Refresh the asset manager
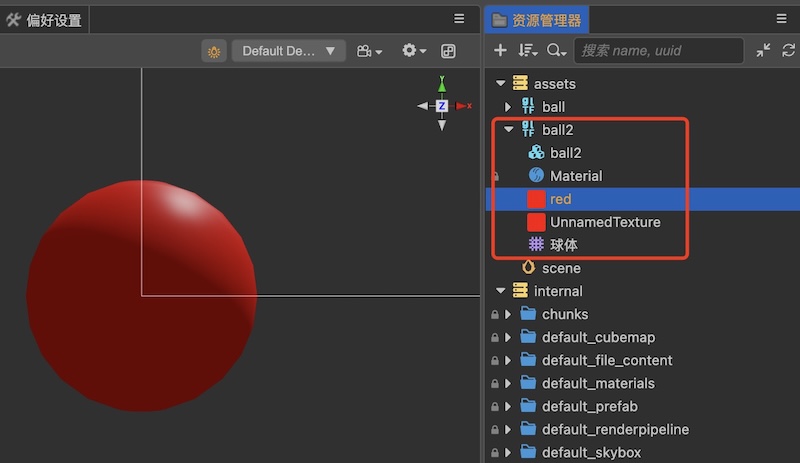800x463 pixels. point(789,50)
